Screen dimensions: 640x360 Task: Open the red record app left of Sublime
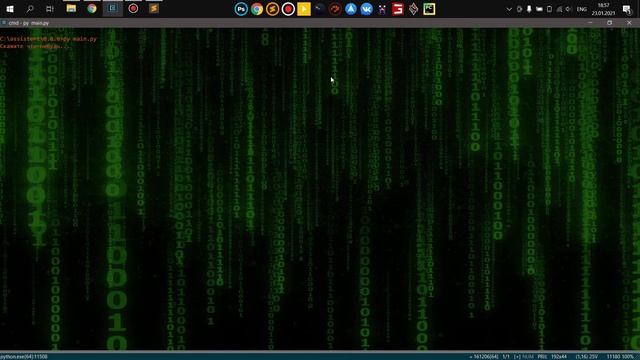(133, 9)
